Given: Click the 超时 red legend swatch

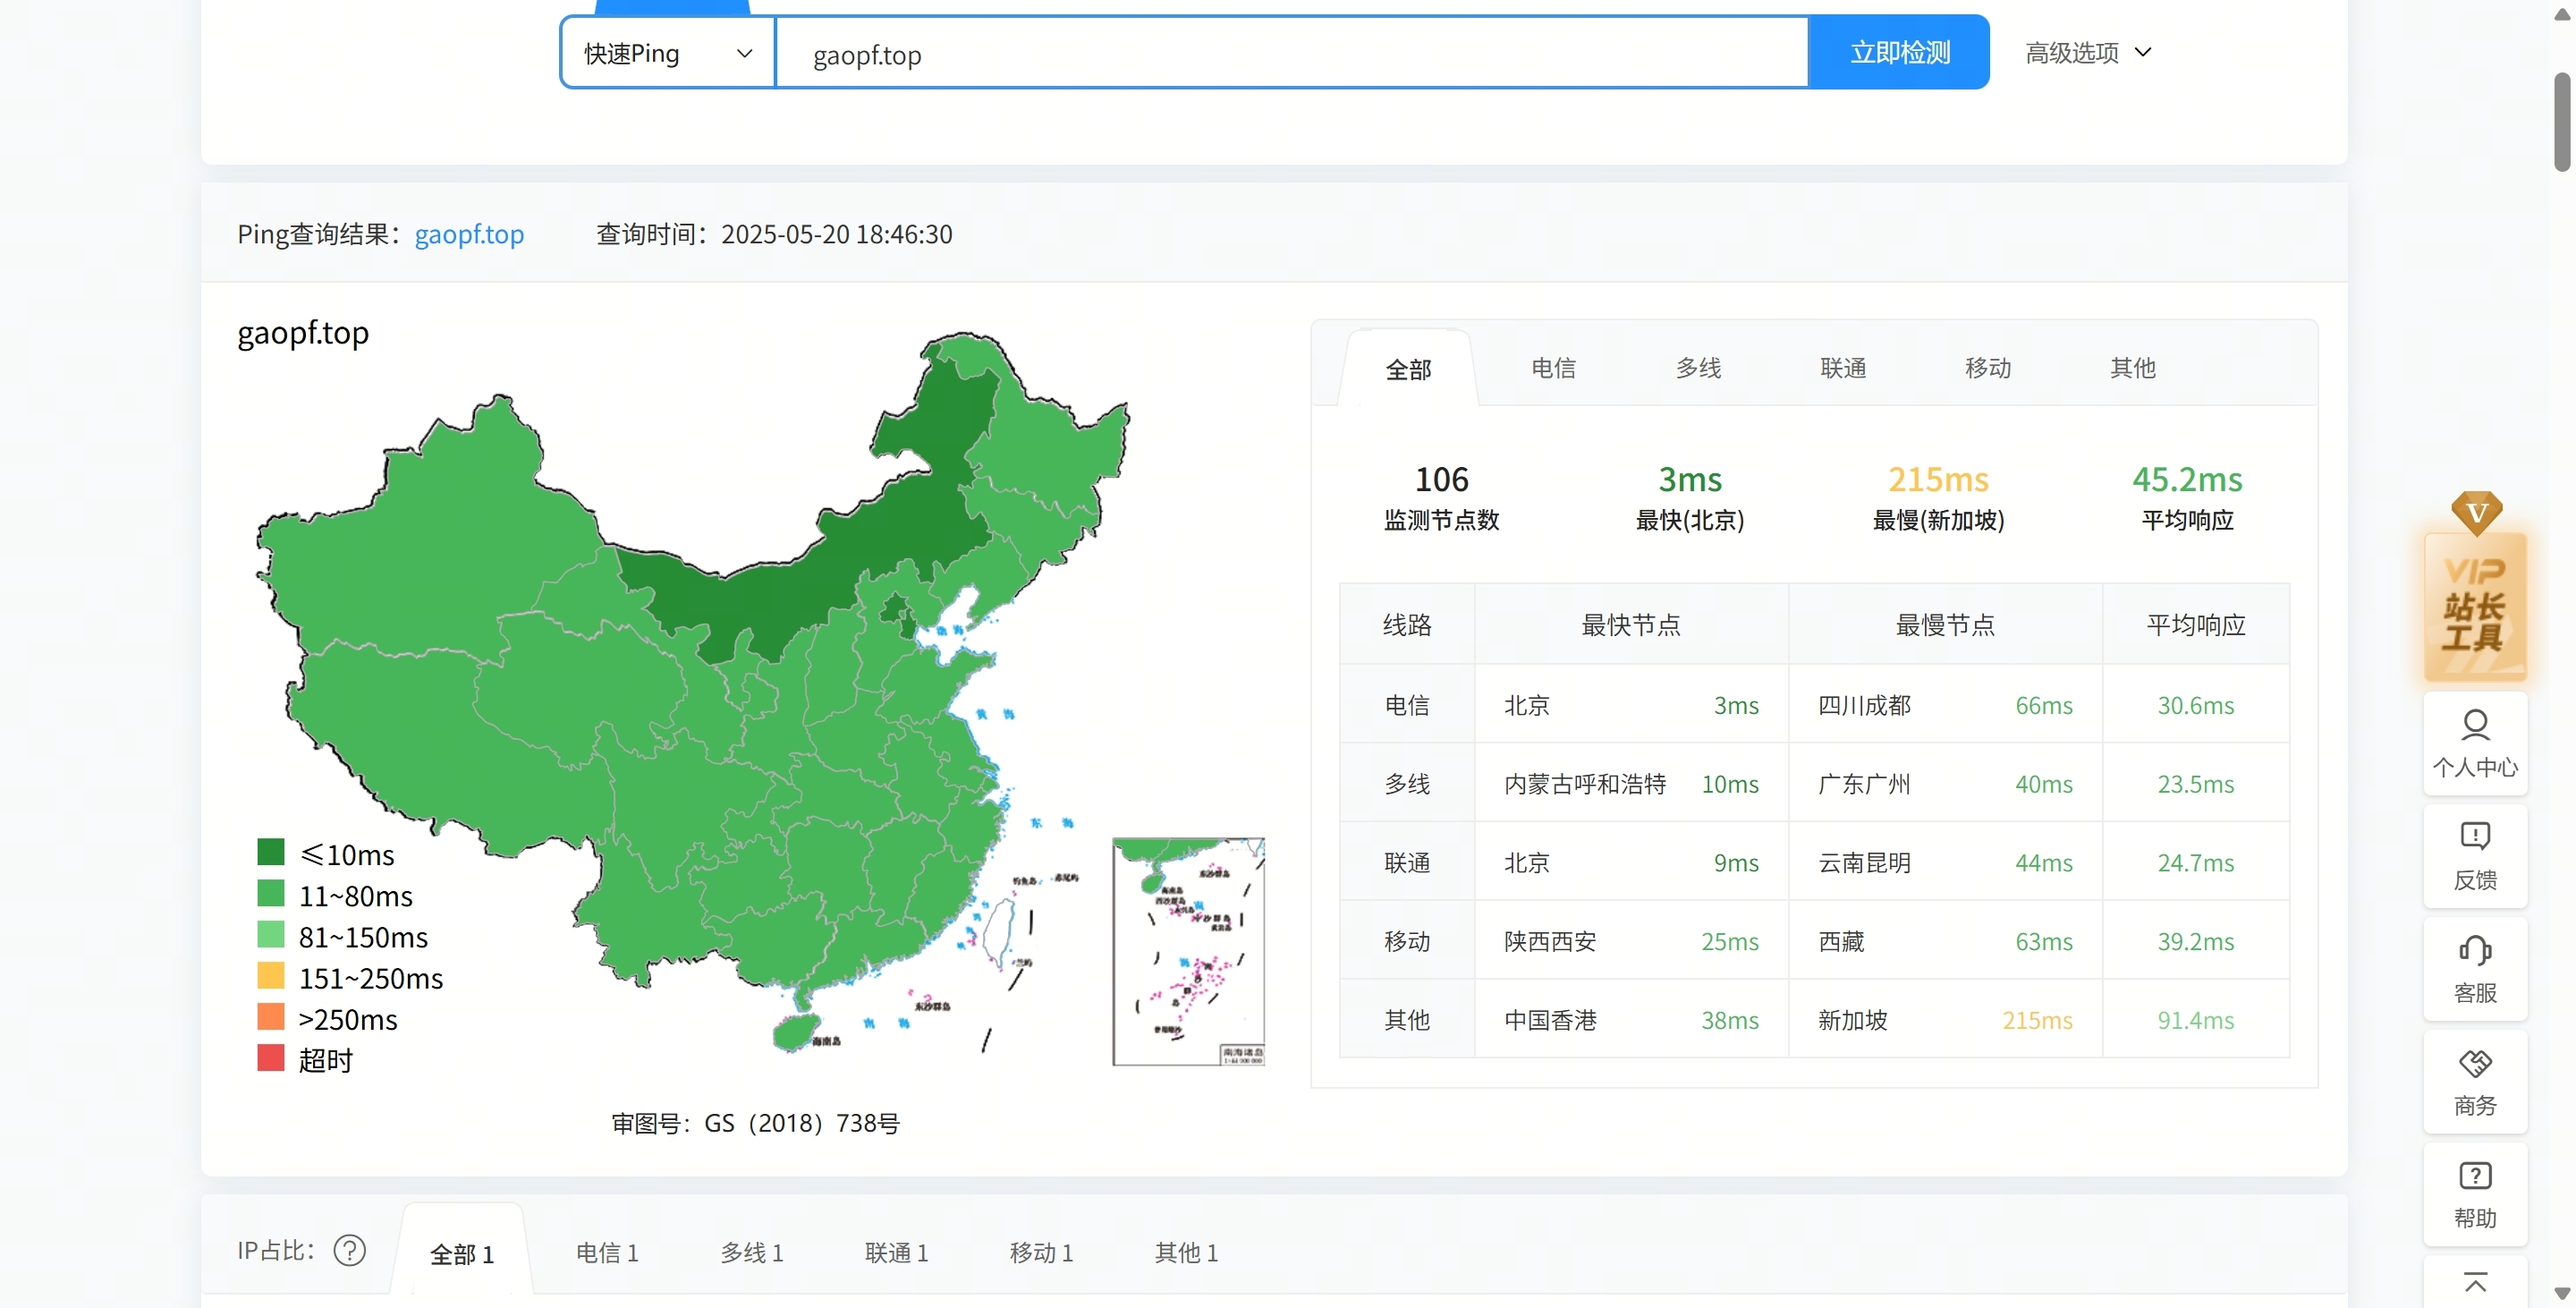Looking at the screenshot, I should (271, 1057).
